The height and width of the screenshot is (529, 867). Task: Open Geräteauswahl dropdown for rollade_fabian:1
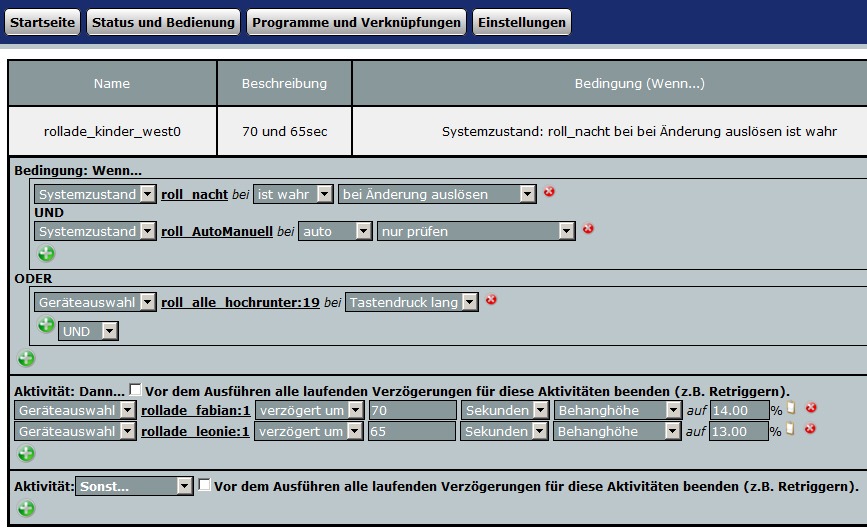coord(75,410)
